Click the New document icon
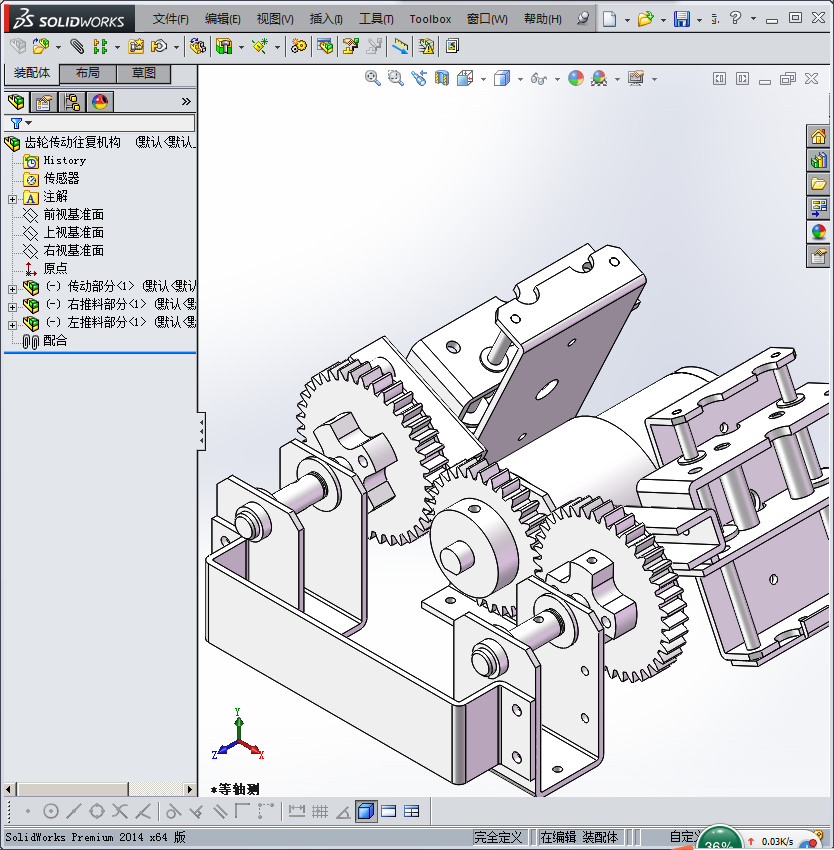Image resolution: width=834 pixels, height=850 pixels. click(610, 19)
